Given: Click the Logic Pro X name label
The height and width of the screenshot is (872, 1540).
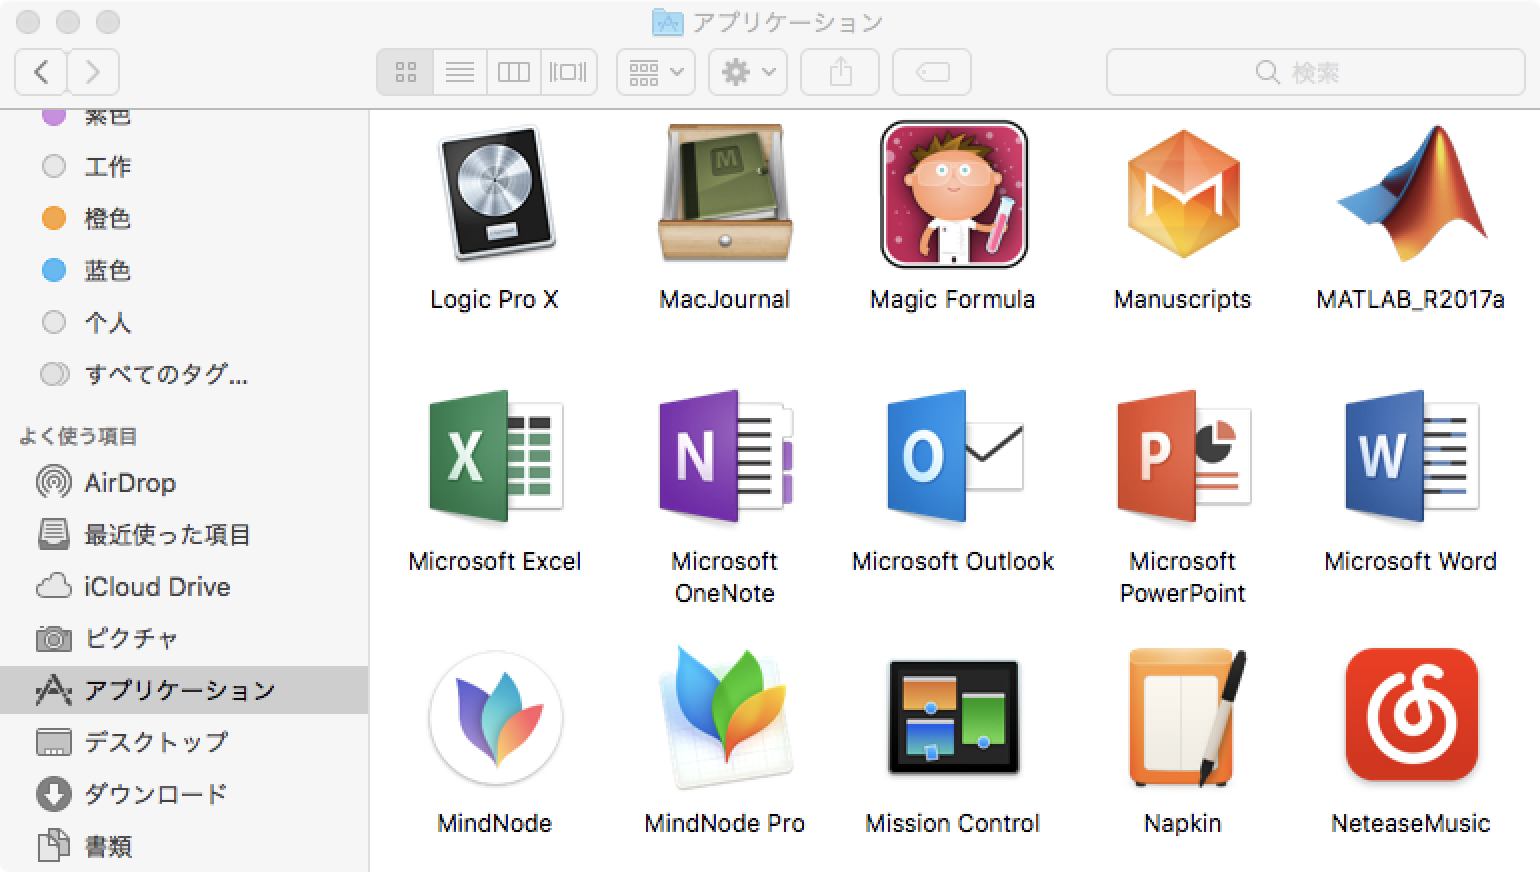Looking at the screenshot, I should 495,299.
